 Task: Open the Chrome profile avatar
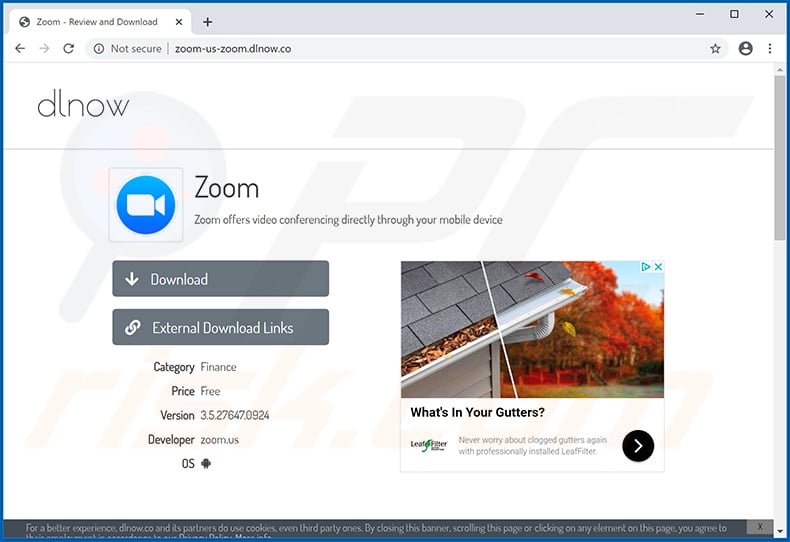(746, 48)
